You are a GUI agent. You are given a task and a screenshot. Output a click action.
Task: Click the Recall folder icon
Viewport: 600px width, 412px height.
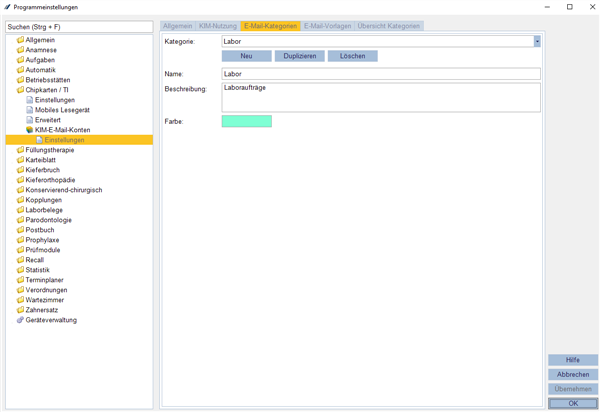[20, 260]
